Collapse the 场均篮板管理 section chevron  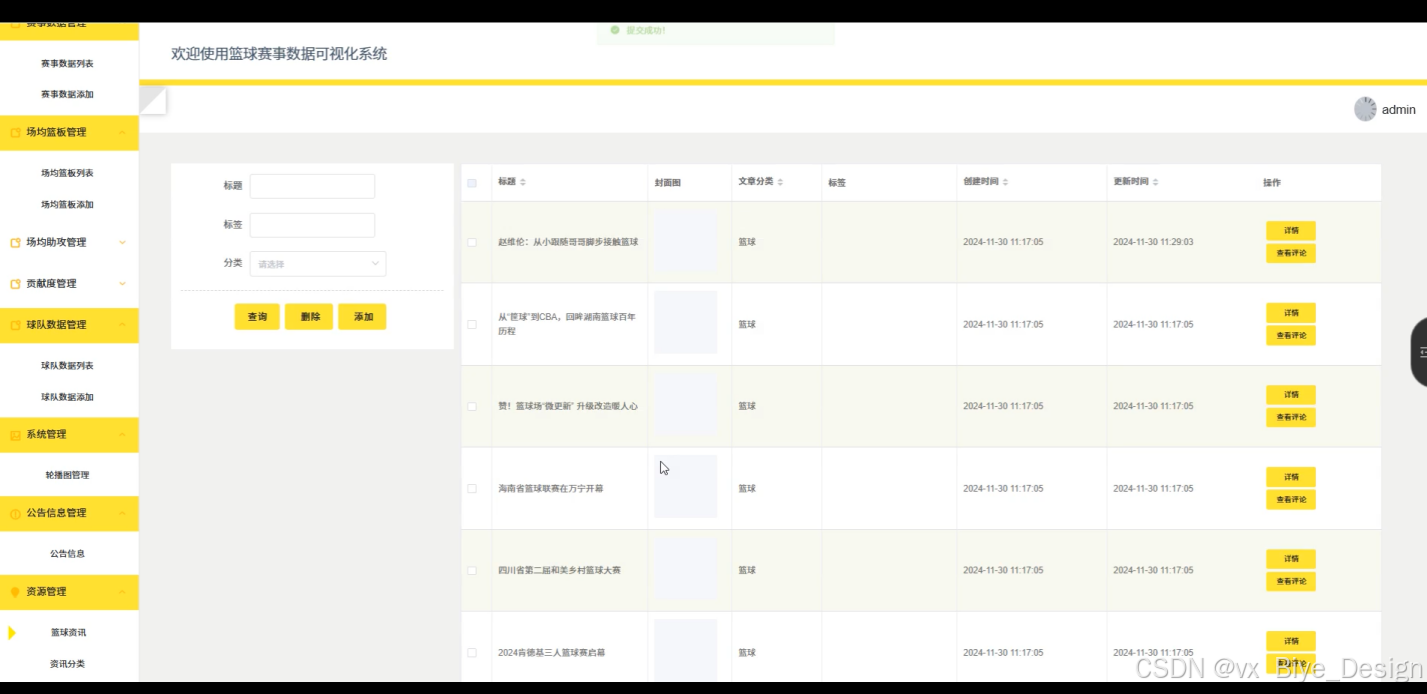click(122, 132)
